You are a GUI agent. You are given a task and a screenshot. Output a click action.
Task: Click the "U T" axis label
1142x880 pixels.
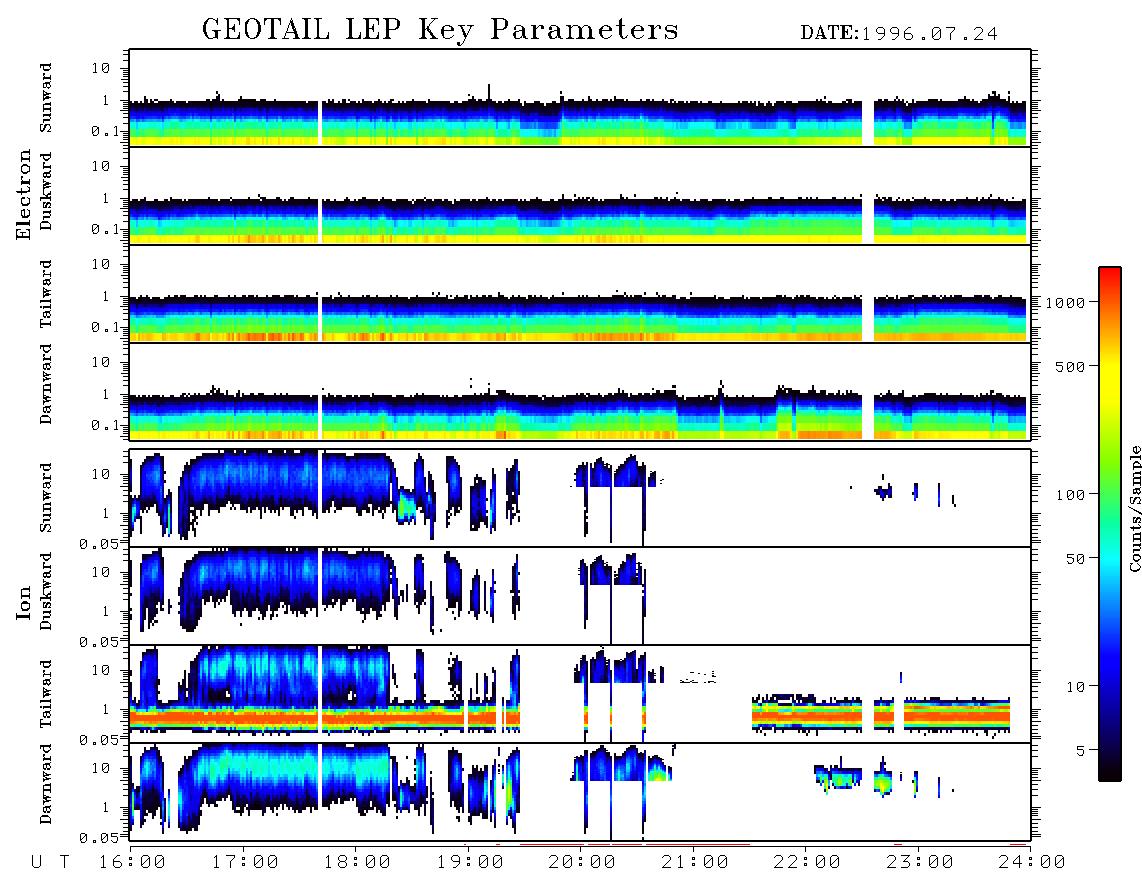[51, 863]
